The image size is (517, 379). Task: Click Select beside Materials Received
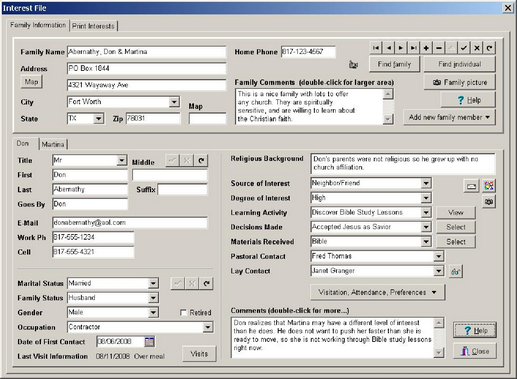point(456,242)
